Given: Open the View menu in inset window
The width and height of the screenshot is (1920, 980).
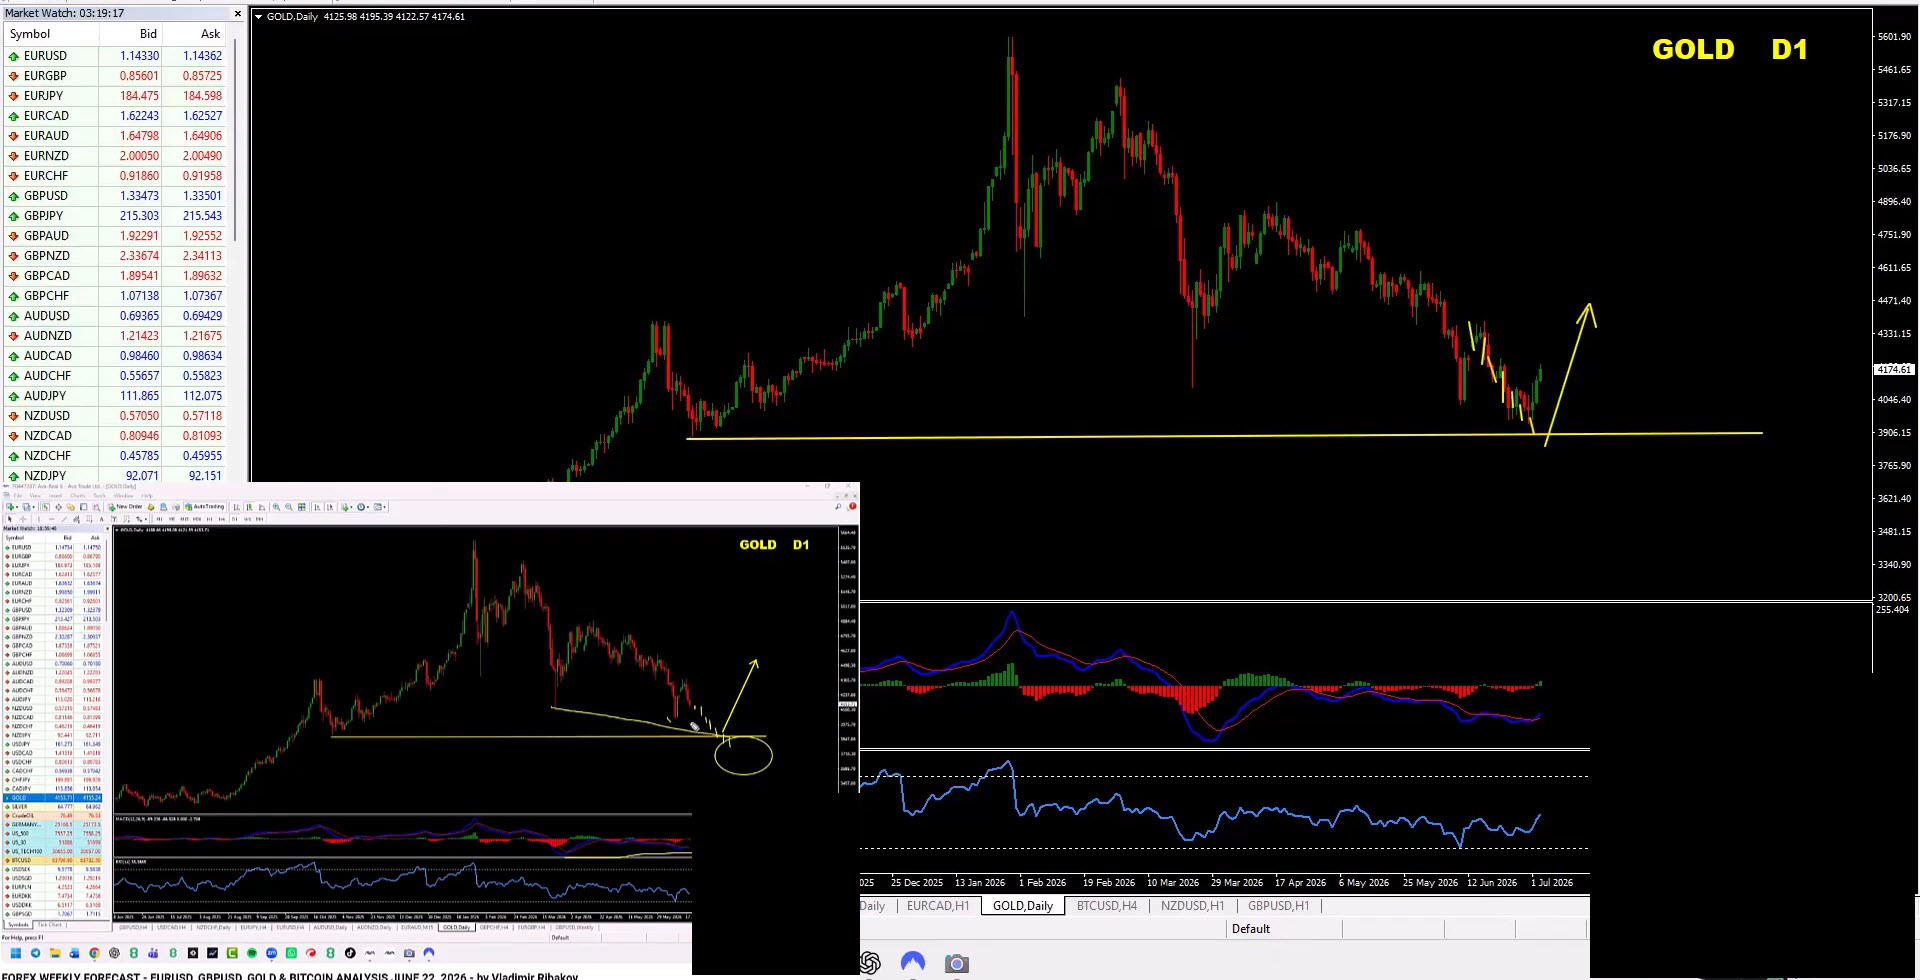Looking at the screenshot, I should 35,496.
